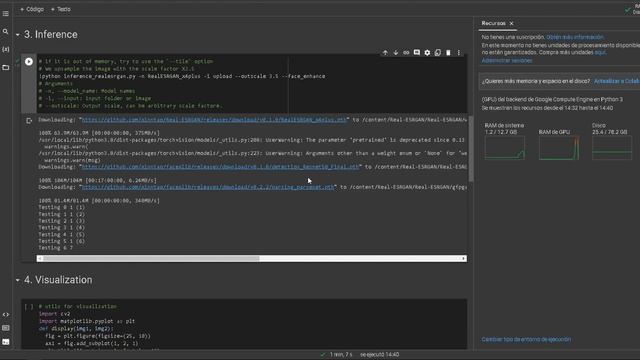
Task: Click the Actualizar a Colab upgrade link
Action: (617, 81)
